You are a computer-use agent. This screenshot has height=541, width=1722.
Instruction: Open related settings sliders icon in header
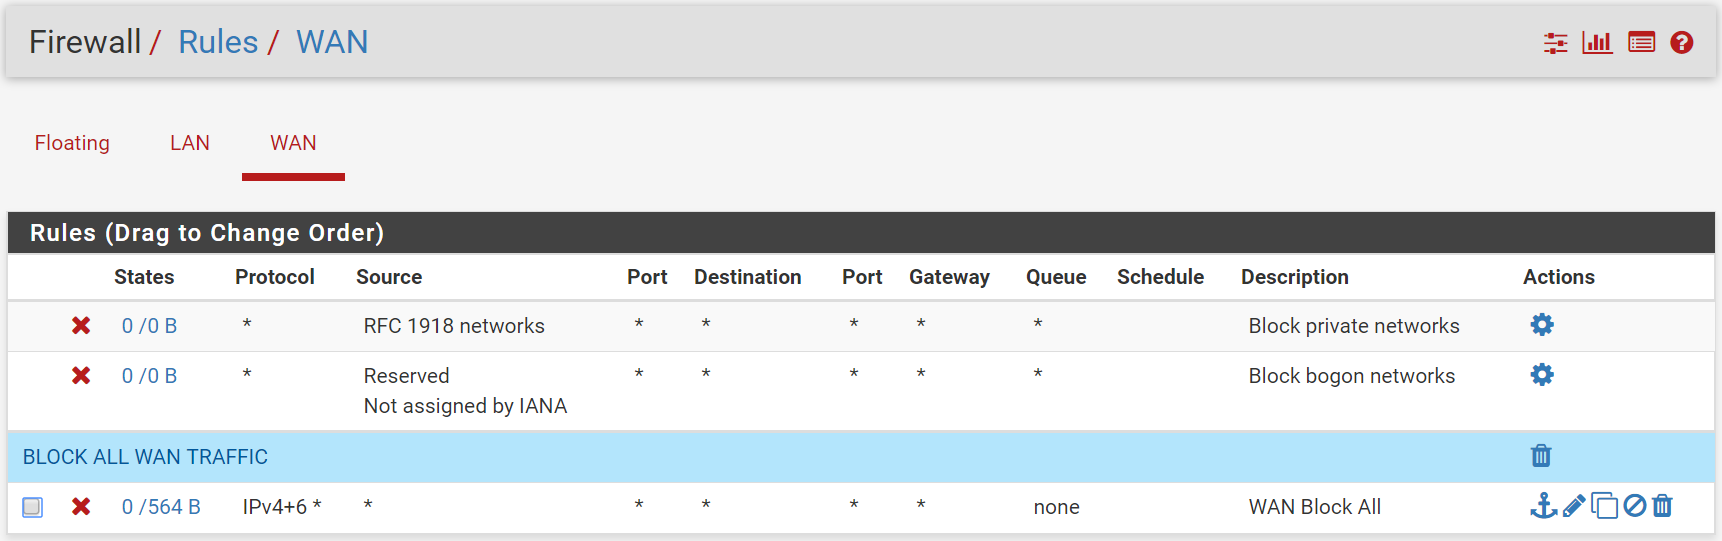pos(1555,43)
